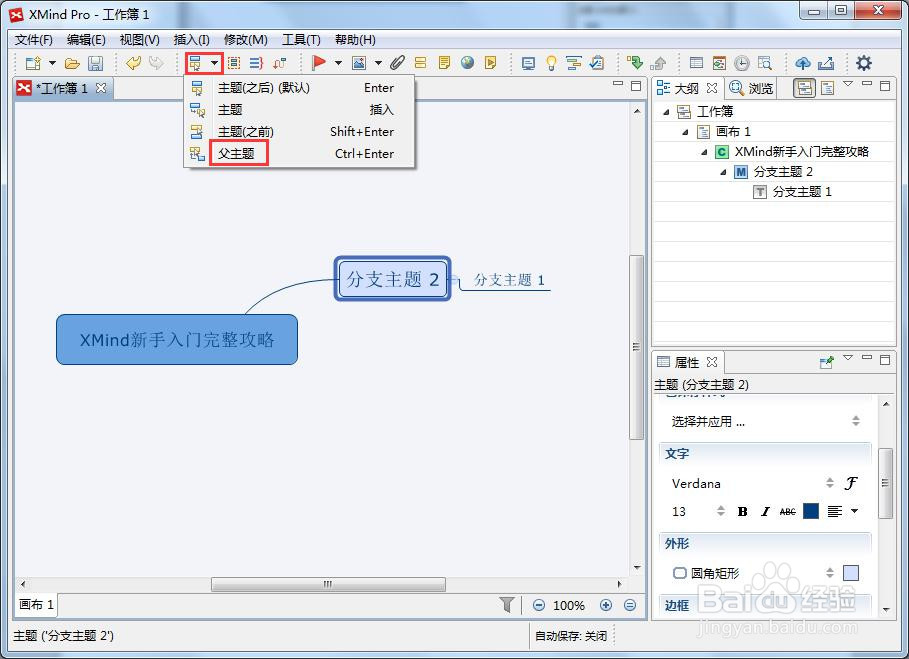Click the zoom in plus button
This screenshot has width=909, height=659.
click(x=606, y=605)
